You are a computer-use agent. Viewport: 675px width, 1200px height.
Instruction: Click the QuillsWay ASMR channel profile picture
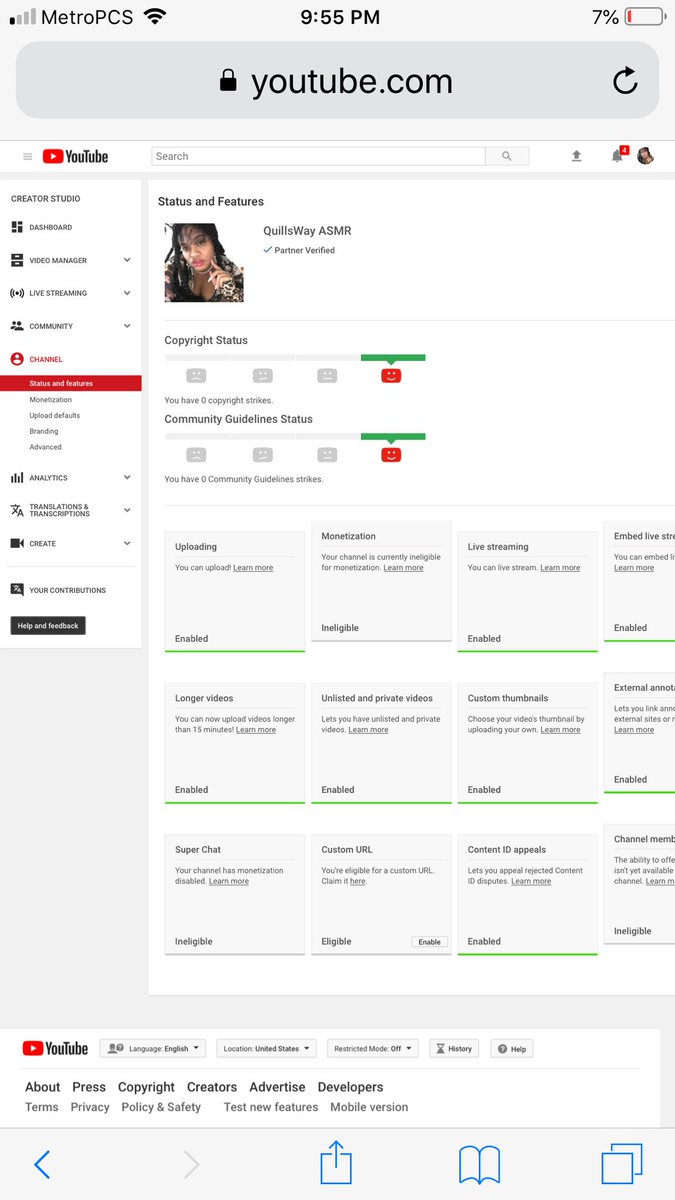(x=204, y=262)
